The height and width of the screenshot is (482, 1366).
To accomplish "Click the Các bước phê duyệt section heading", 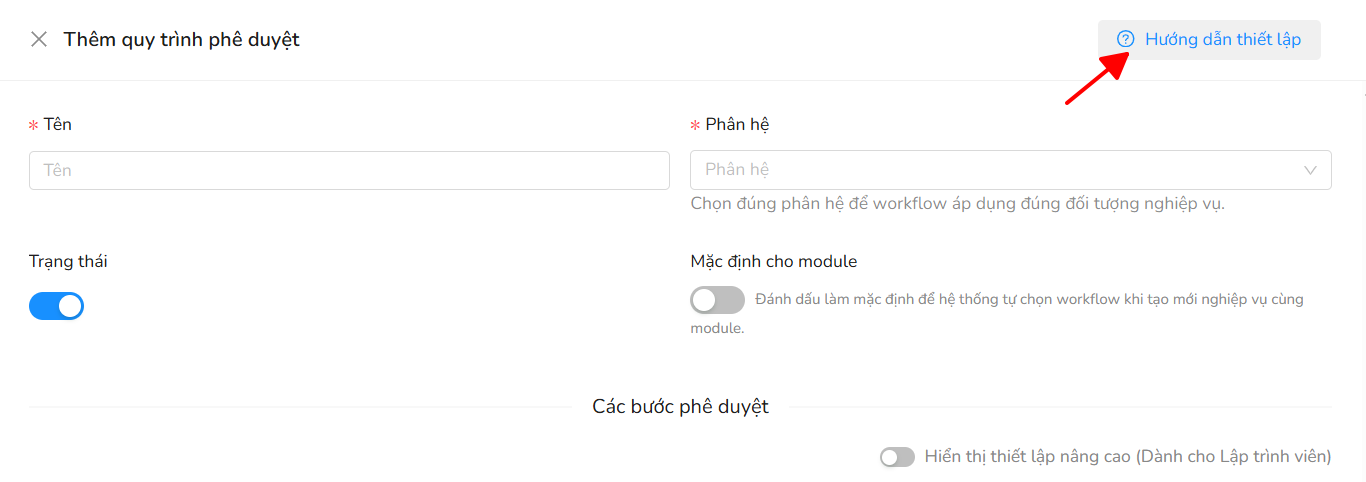I will pos(681,407).
